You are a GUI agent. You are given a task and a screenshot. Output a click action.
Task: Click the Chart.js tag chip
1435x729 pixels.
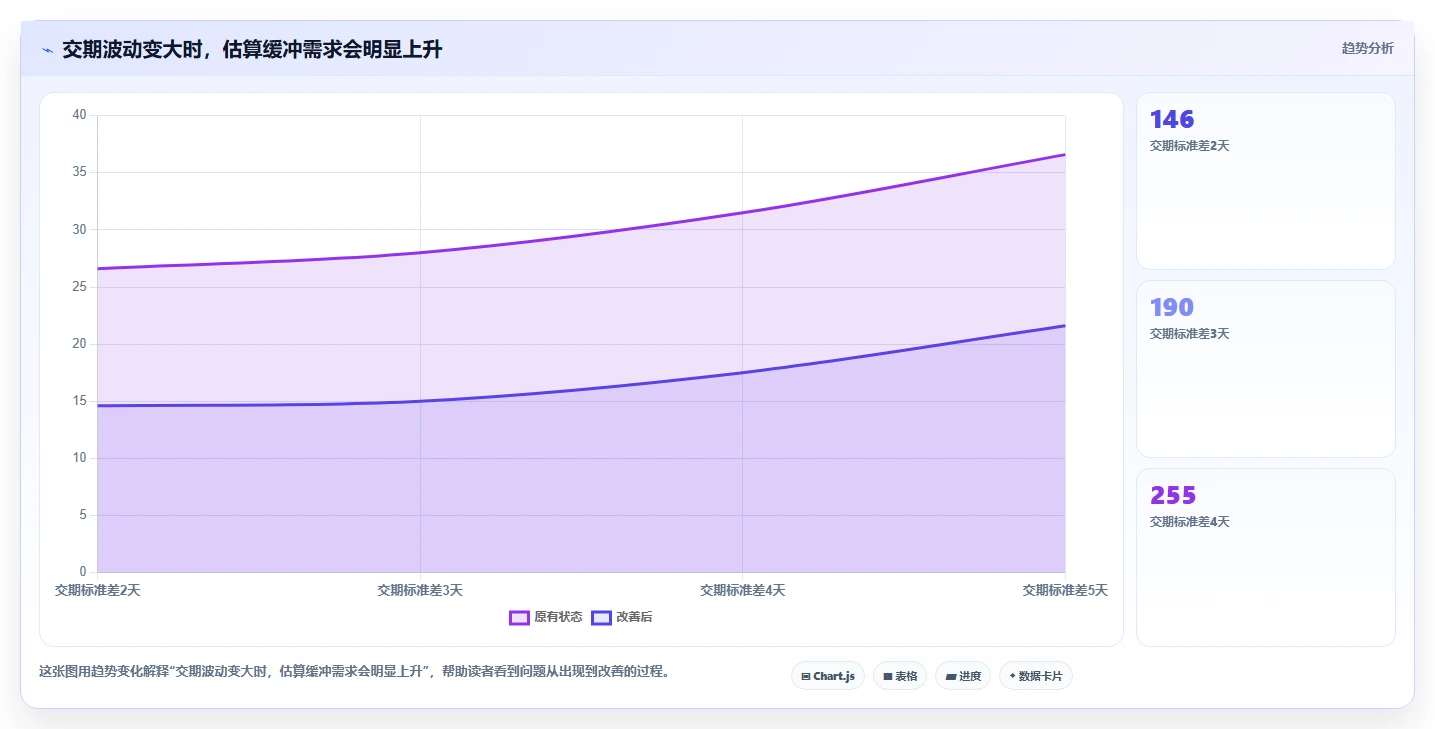tap(828, 676)
